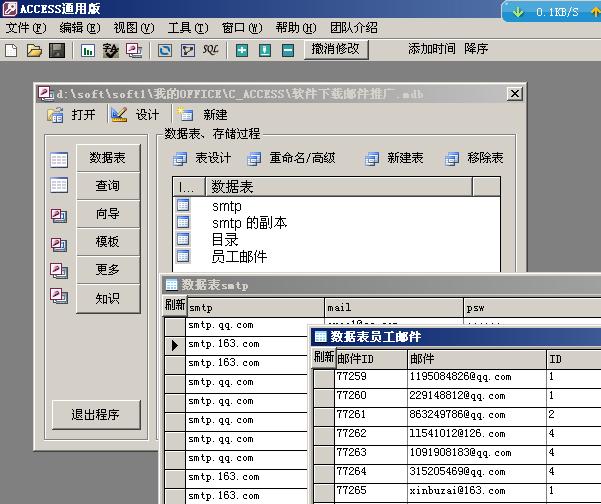Image resolution: width=601 pixels, height=504 pixels.
Task: Click the design filter toolbar icon
Action: [188, 50]
